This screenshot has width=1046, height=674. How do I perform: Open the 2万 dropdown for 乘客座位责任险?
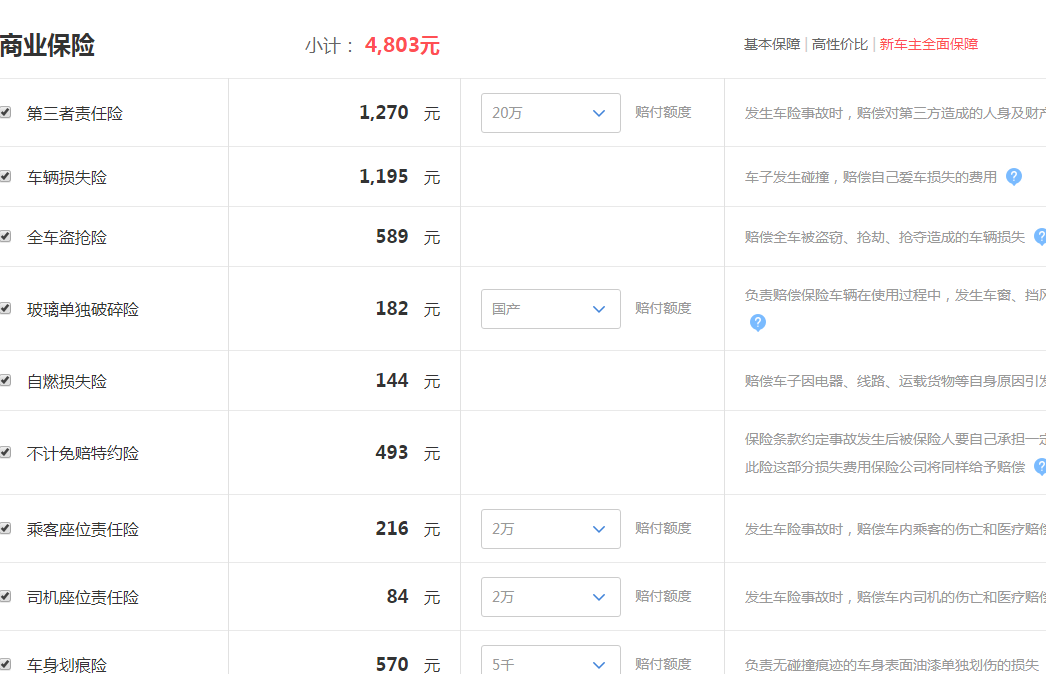click(x=550, y=529)
